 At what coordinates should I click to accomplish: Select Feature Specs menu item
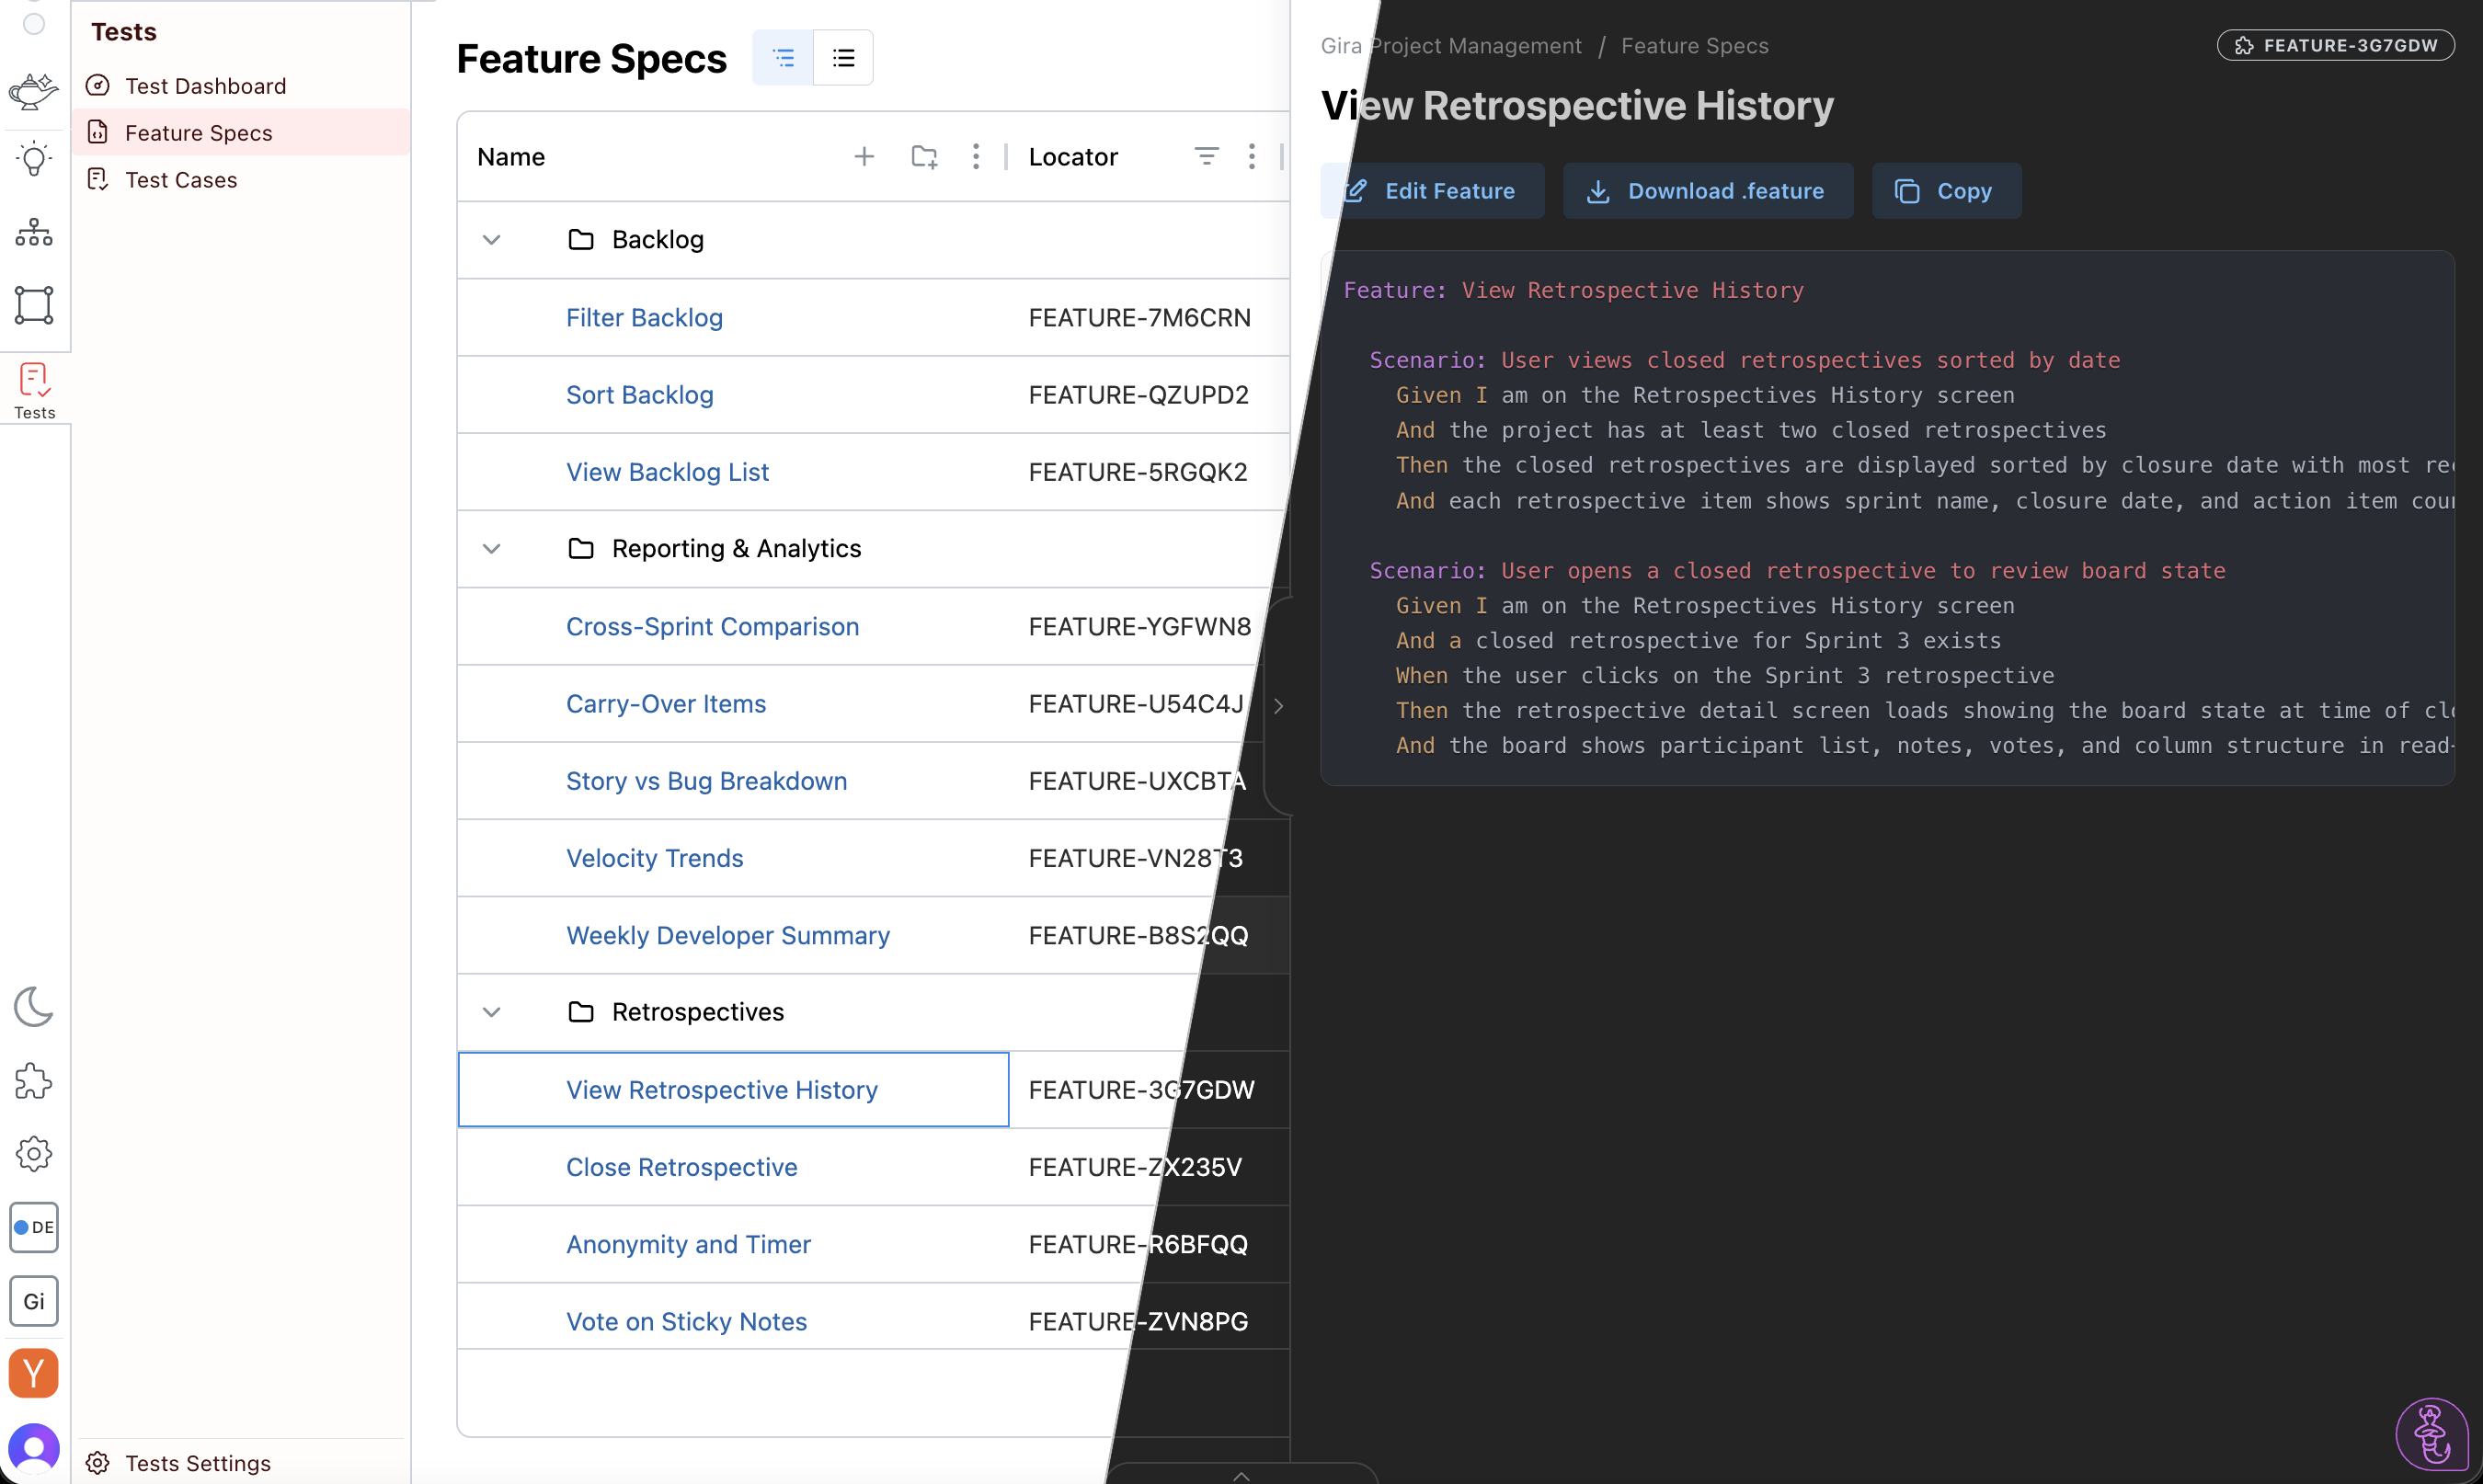coord(241,133)
